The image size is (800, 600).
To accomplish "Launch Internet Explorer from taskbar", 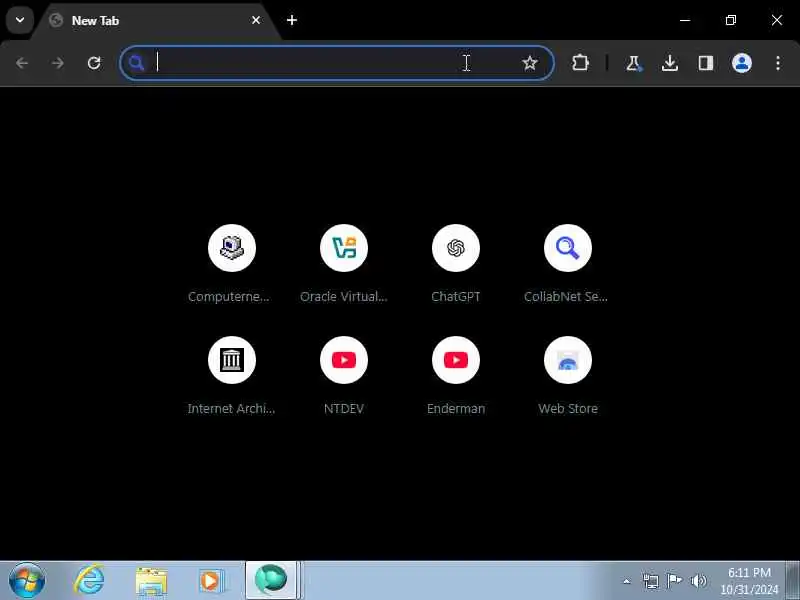I will click(x=89, y=581).
